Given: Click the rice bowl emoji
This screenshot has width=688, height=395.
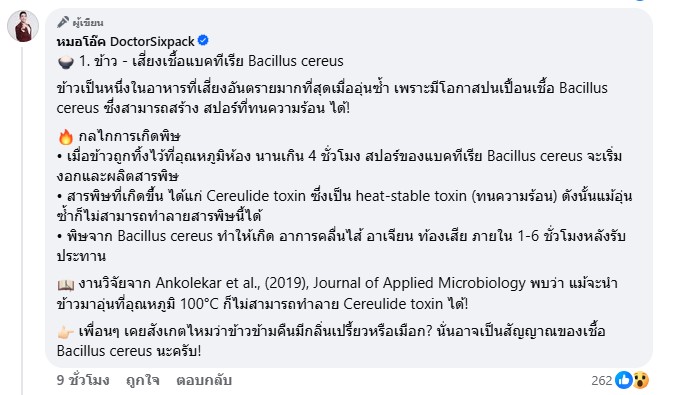Looking at the screenshot, I should 66,62.
